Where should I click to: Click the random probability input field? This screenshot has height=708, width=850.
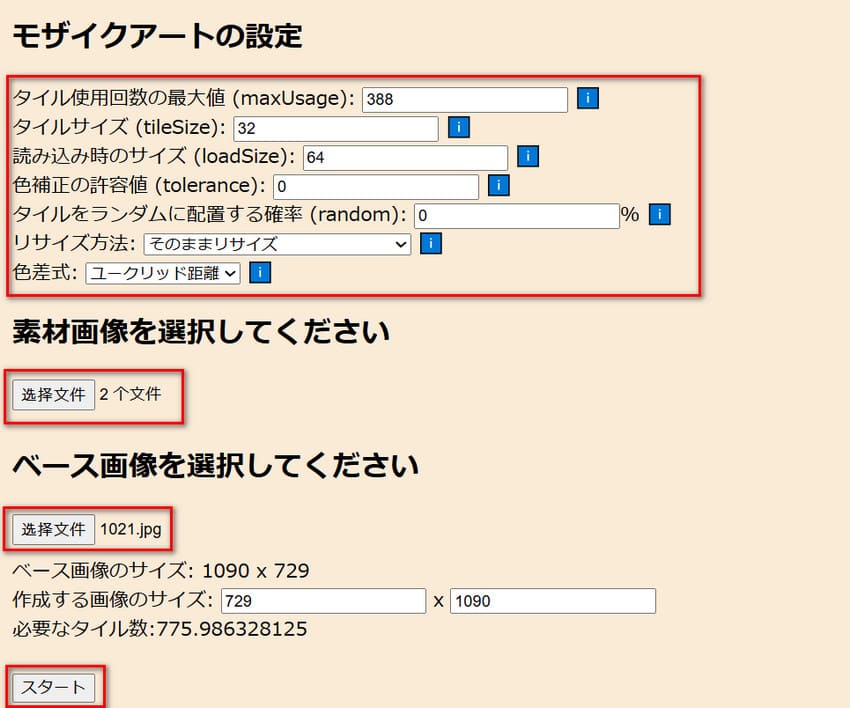[x=517, y=216]
